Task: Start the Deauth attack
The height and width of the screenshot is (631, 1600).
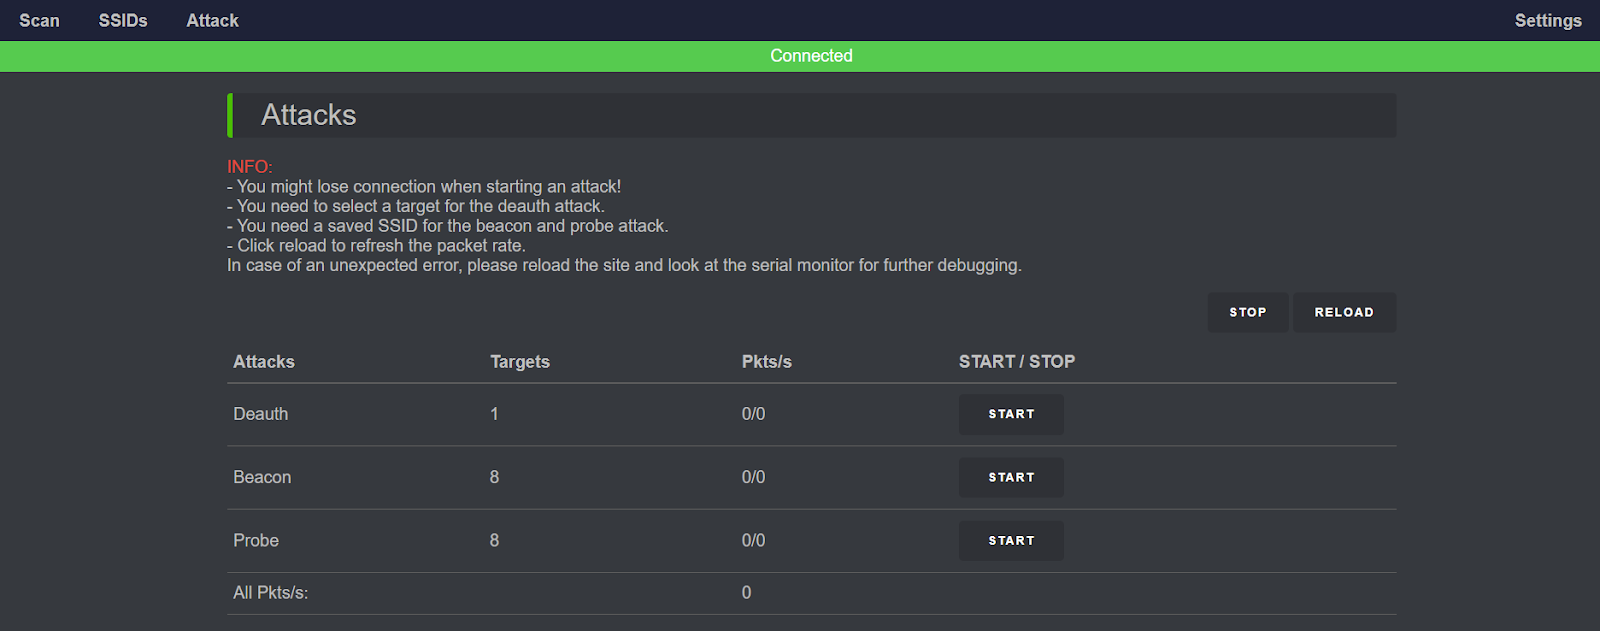Action: pyautogui.click(x=1011, y=414)
